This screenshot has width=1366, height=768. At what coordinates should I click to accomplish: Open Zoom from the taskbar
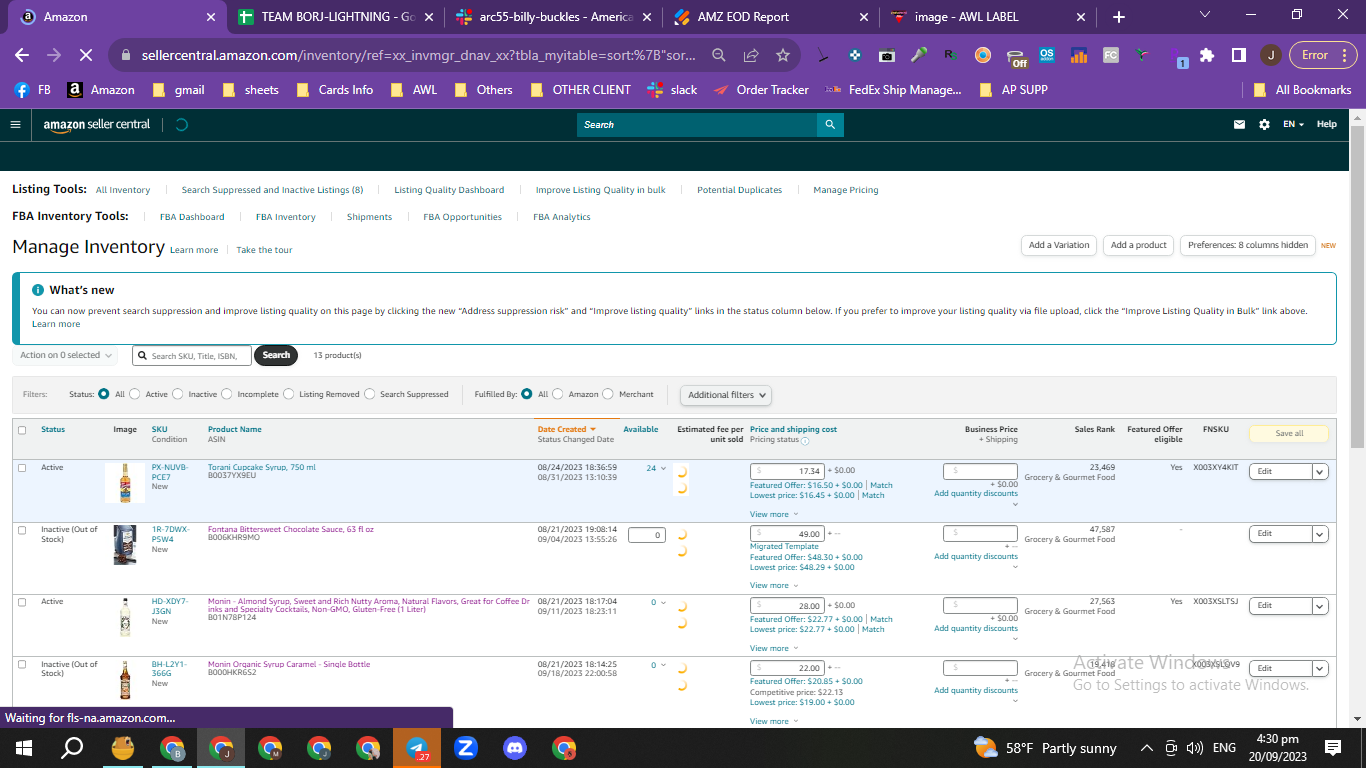point(466,748)
